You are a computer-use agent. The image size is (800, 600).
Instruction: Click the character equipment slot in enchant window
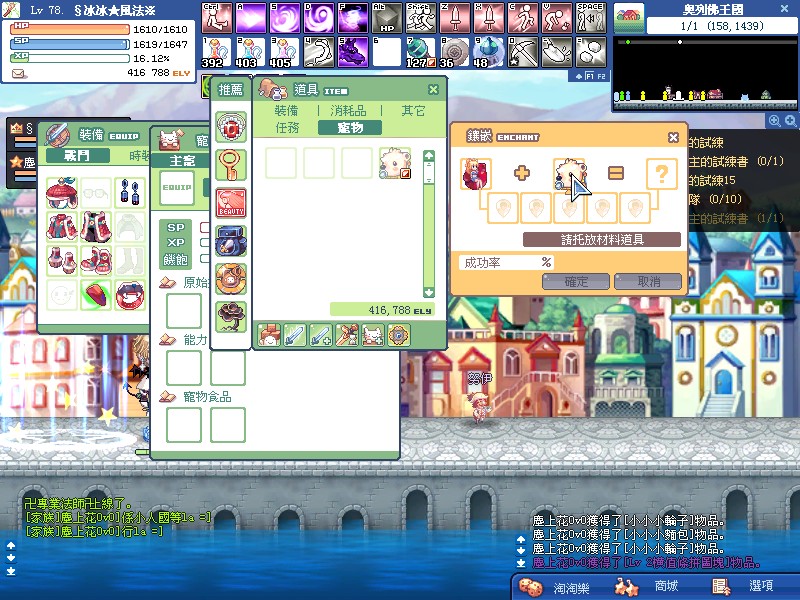tap(476, 173)
